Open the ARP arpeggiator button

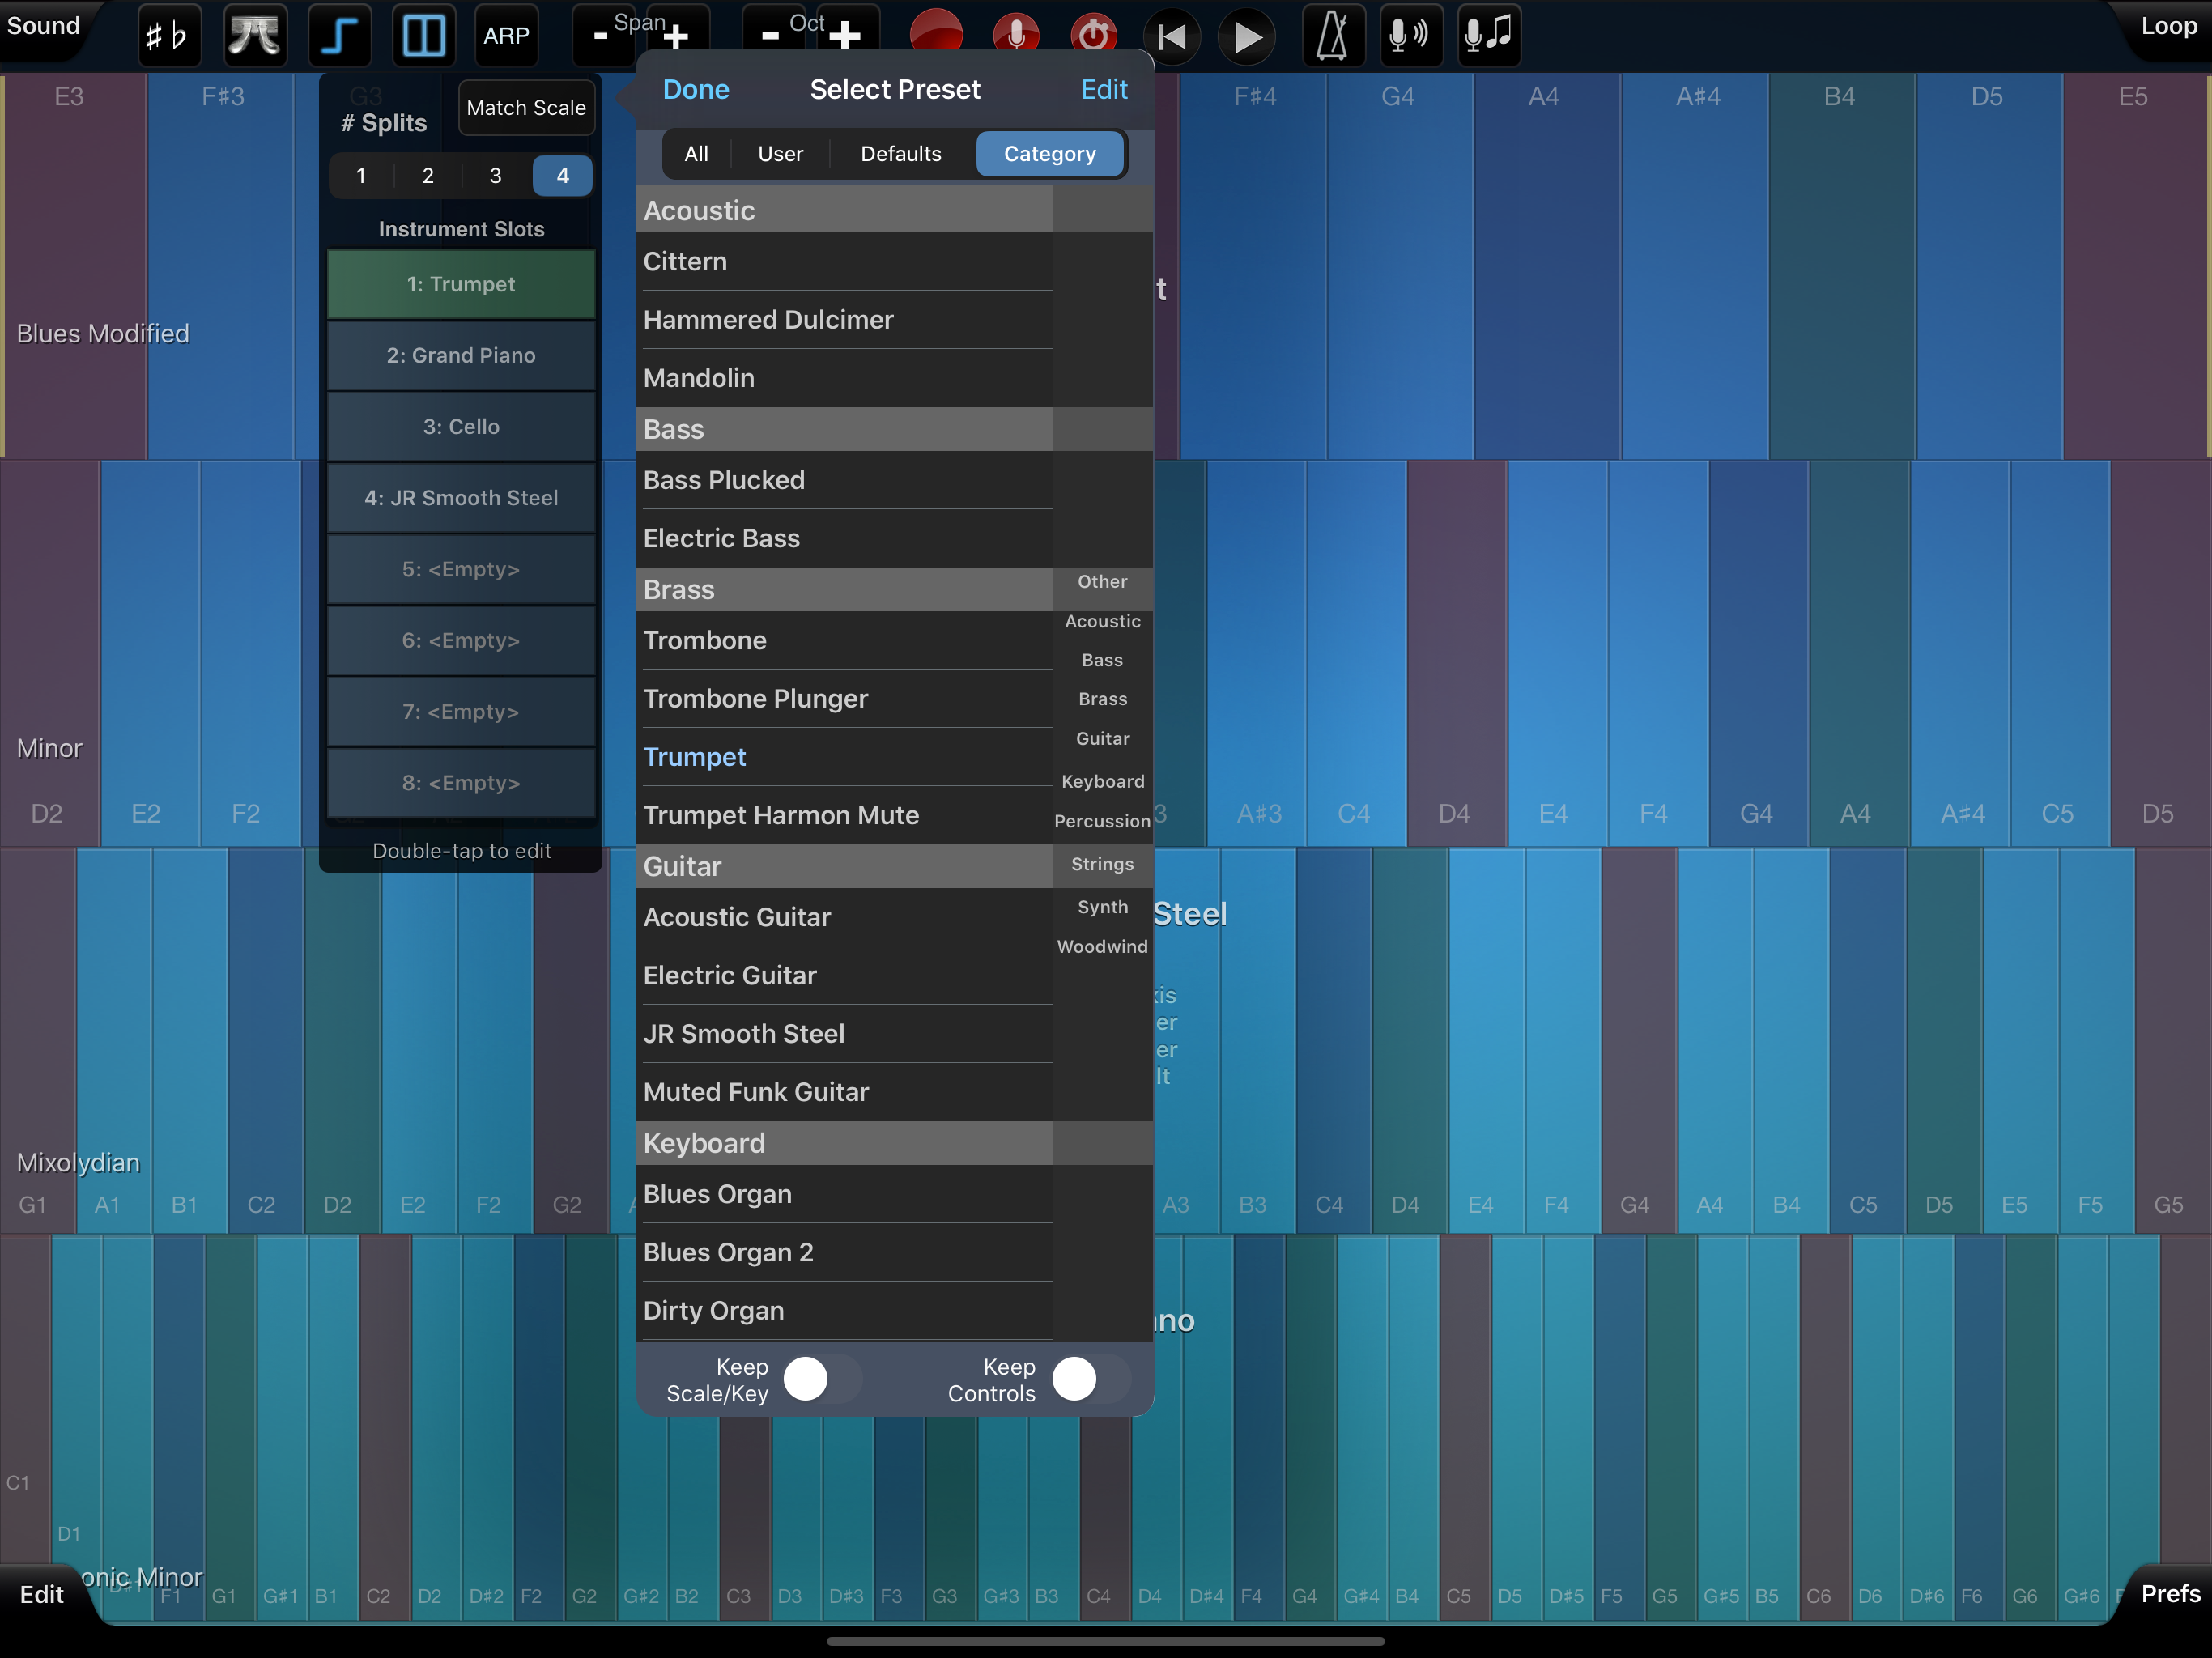click(506, 36)
